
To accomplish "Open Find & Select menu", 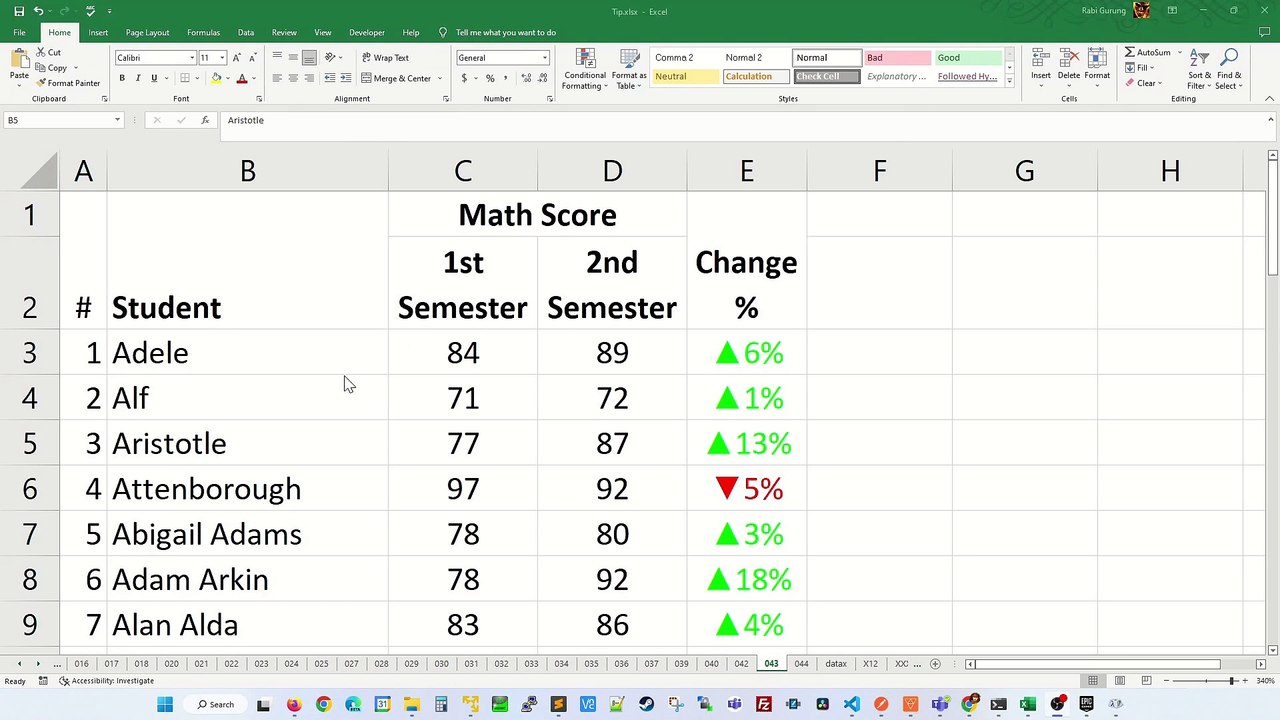I will click(1229, 68).
